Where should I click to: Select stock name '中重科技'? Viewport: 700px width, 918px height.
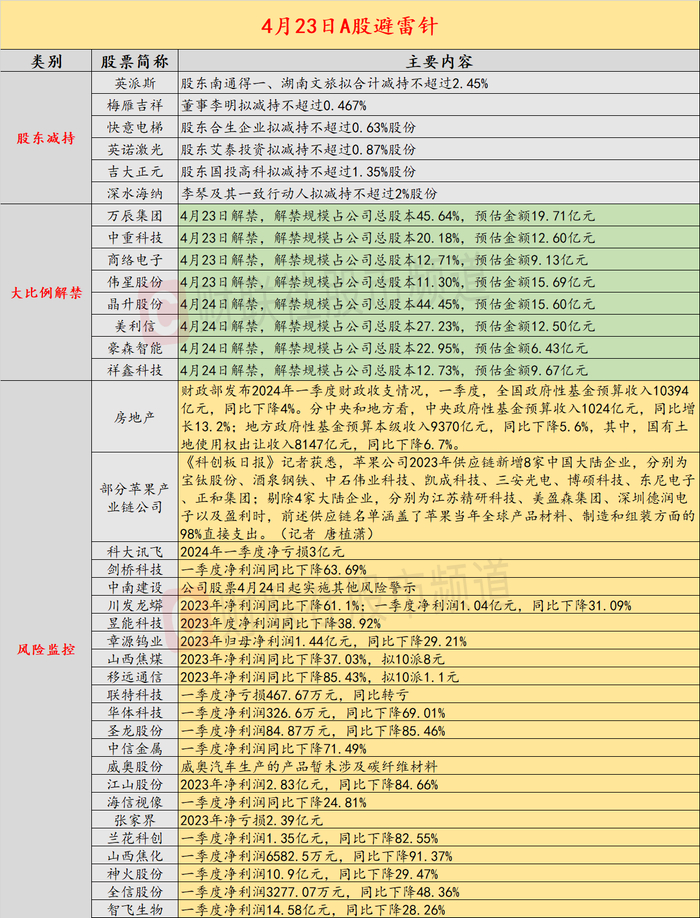click(x=135, y=238)
